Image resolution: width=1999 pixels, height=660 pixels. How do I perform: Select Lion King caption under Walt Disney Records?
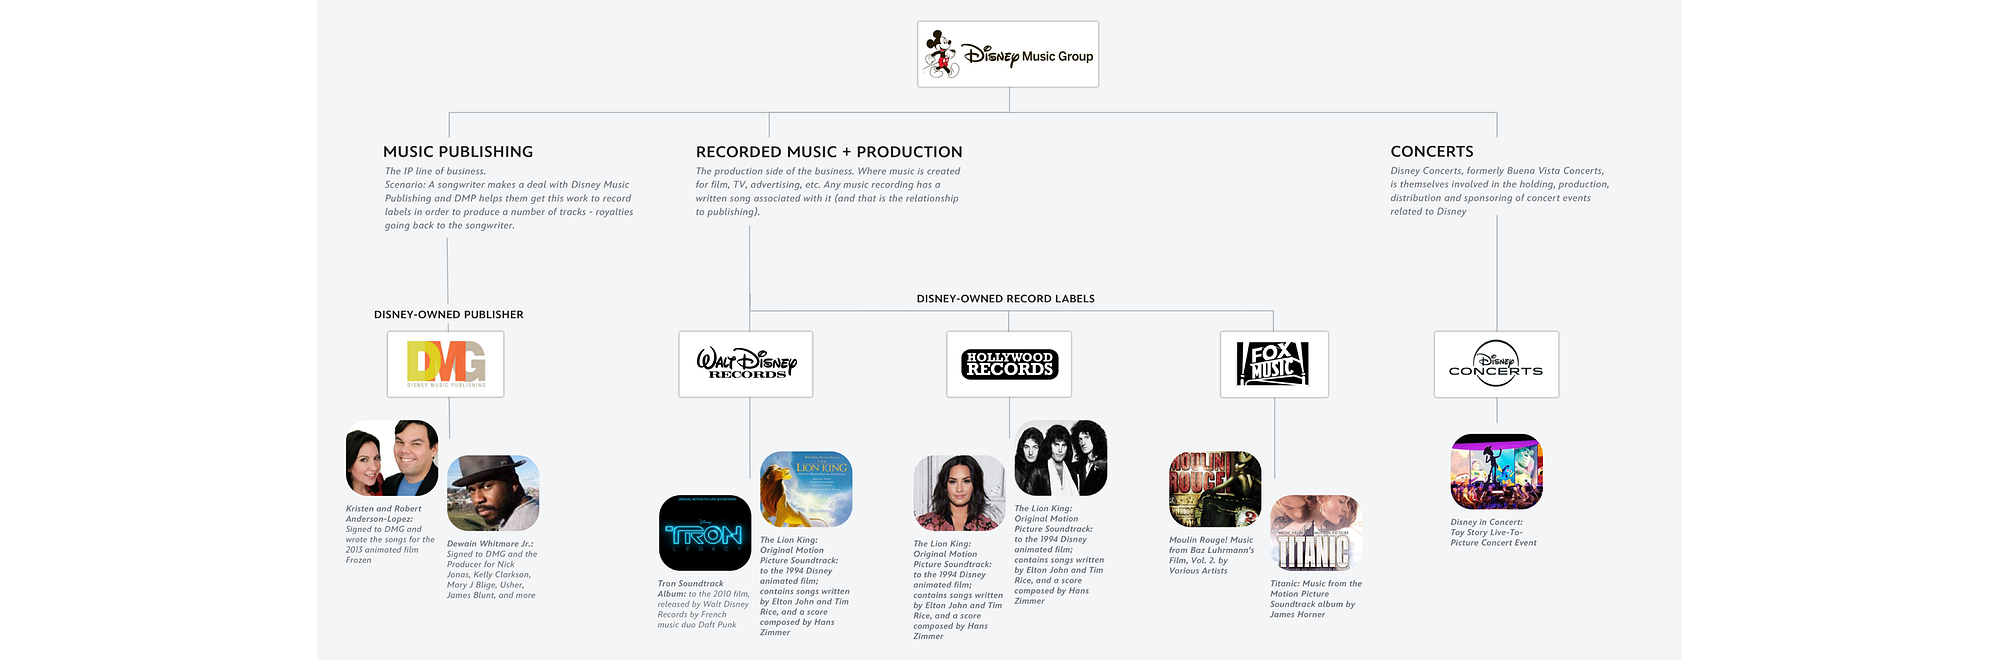click(x=805, y=586)
